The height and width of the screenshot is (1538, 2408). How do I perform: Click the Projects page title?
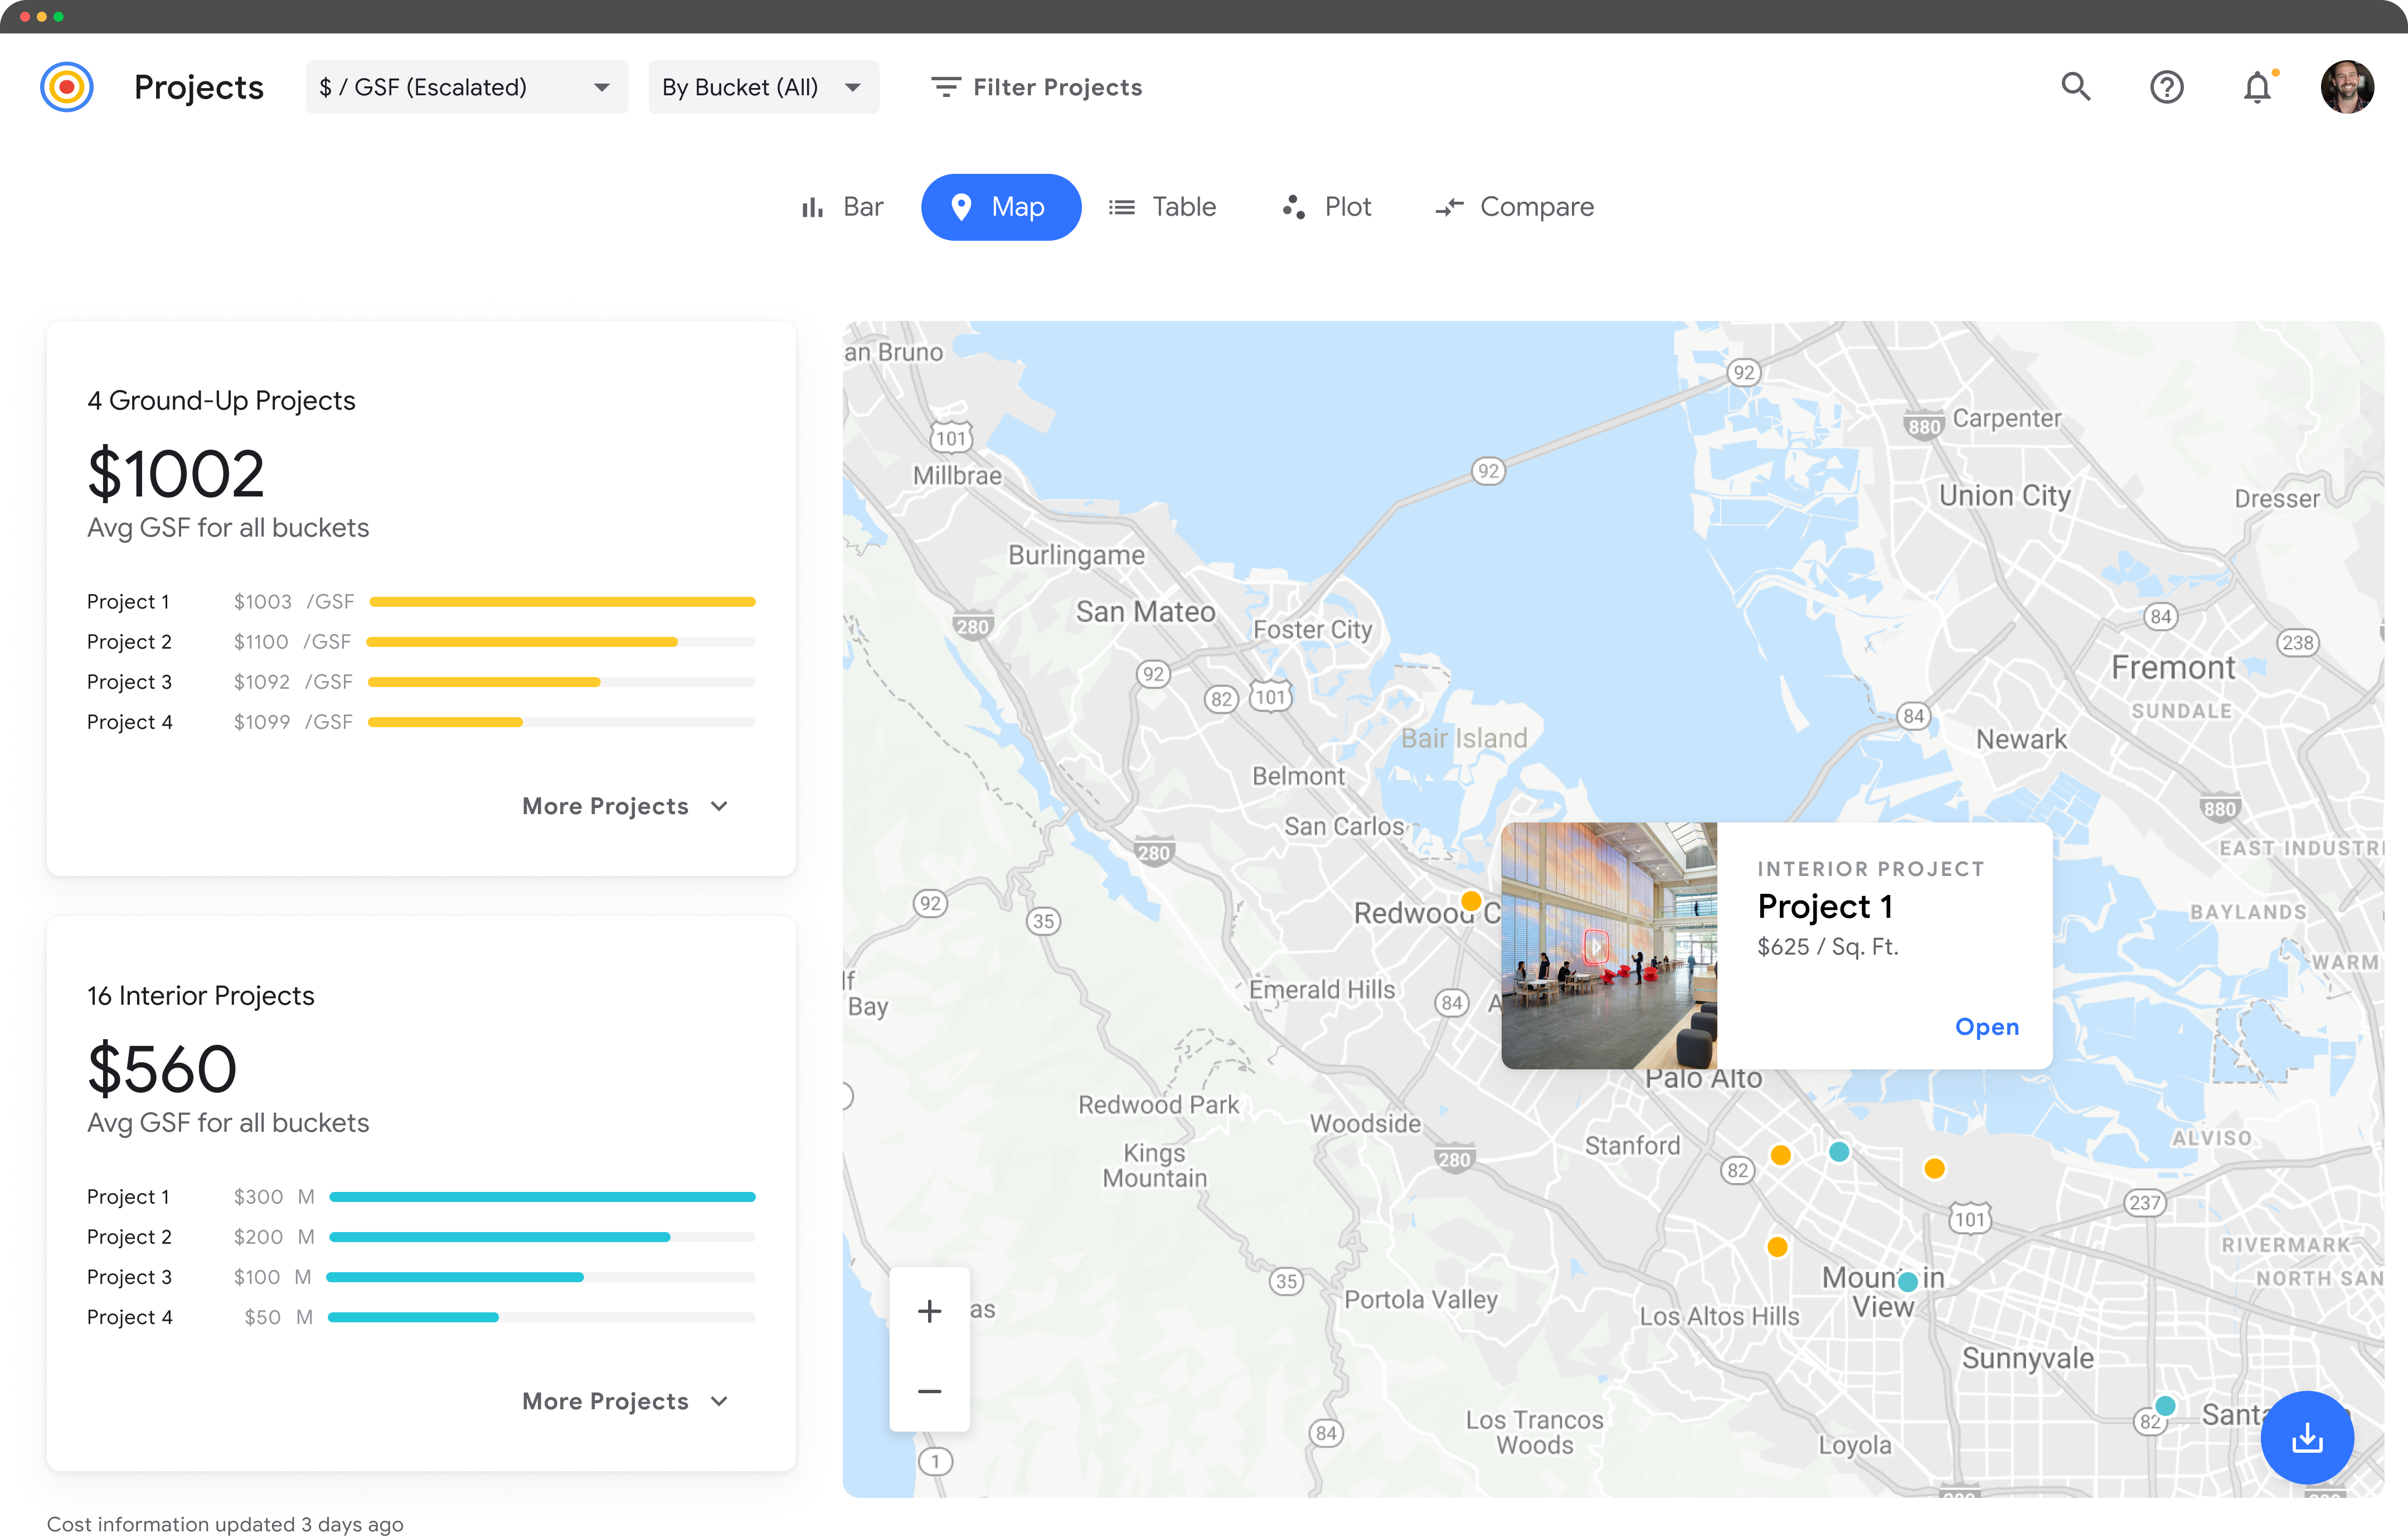pyautogui.click(x=199, y=87)
